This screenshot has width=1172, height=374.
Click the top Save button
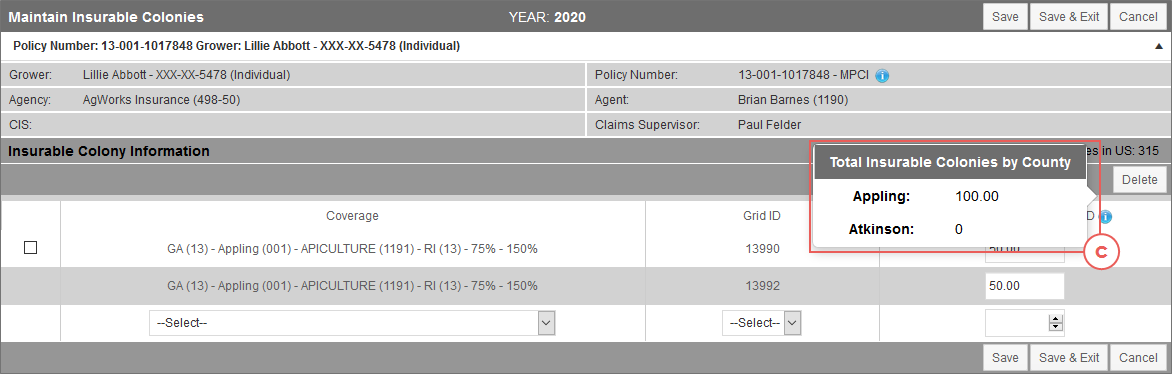(1004, 16)
